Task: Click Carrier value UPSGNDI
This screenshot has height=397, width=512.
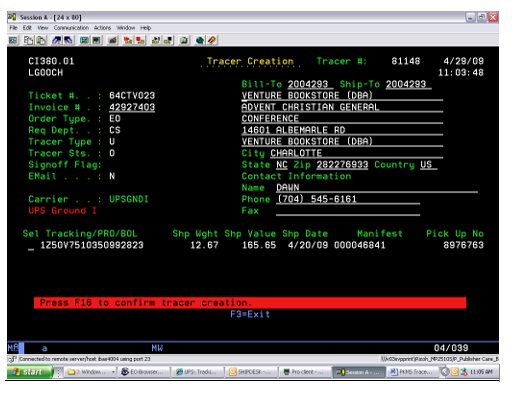Action: pyautogui.click(x=129, y=199)
